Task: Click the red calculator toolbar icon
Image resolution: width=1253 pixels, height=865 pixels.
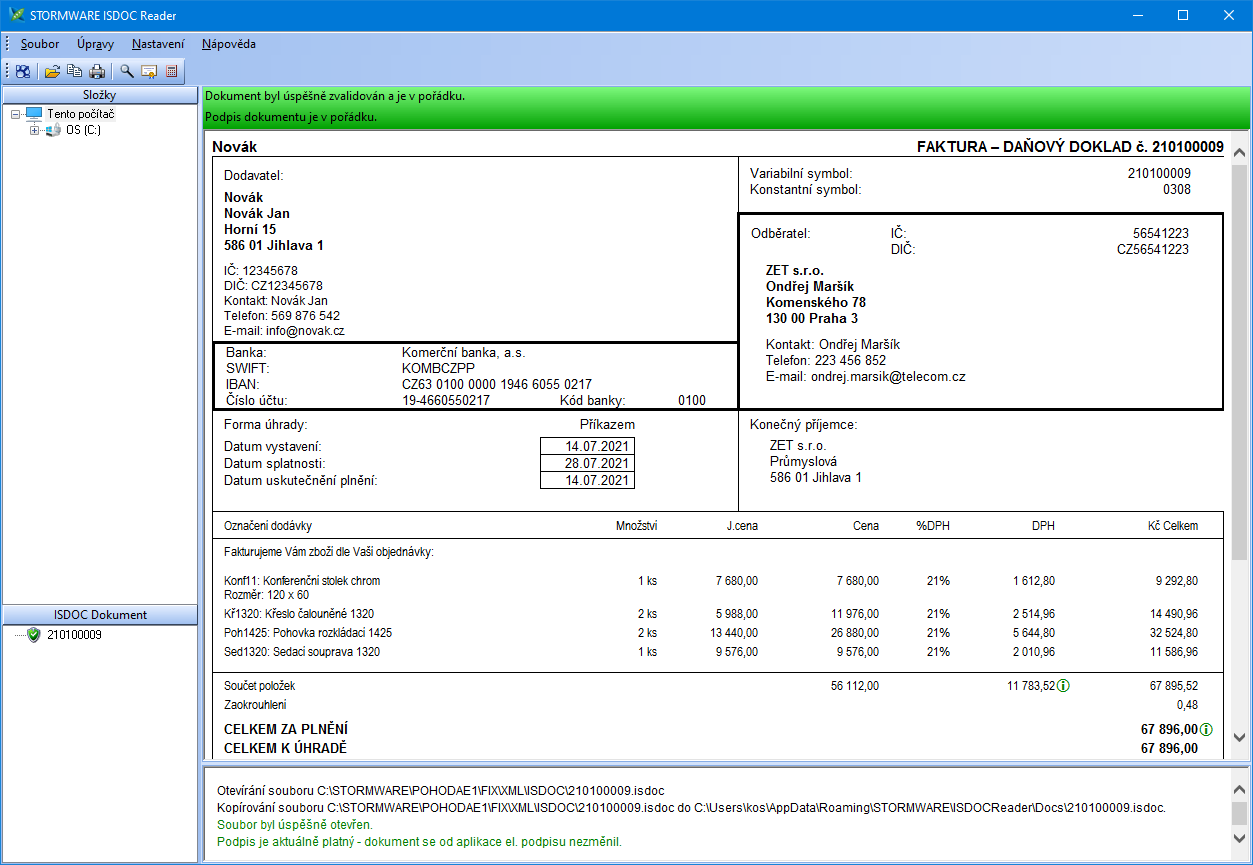Action: tap(172, 71)
